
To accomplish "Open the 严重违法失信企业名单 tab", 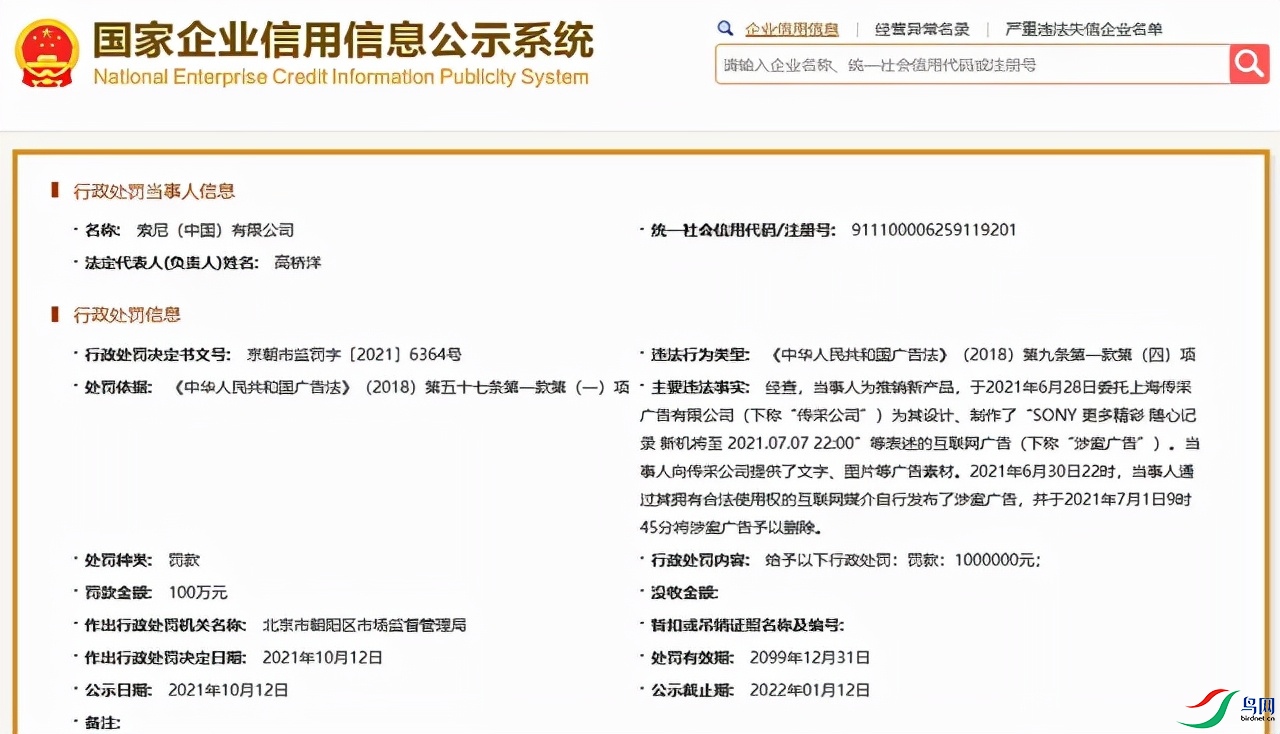I will click(1083, 29).
